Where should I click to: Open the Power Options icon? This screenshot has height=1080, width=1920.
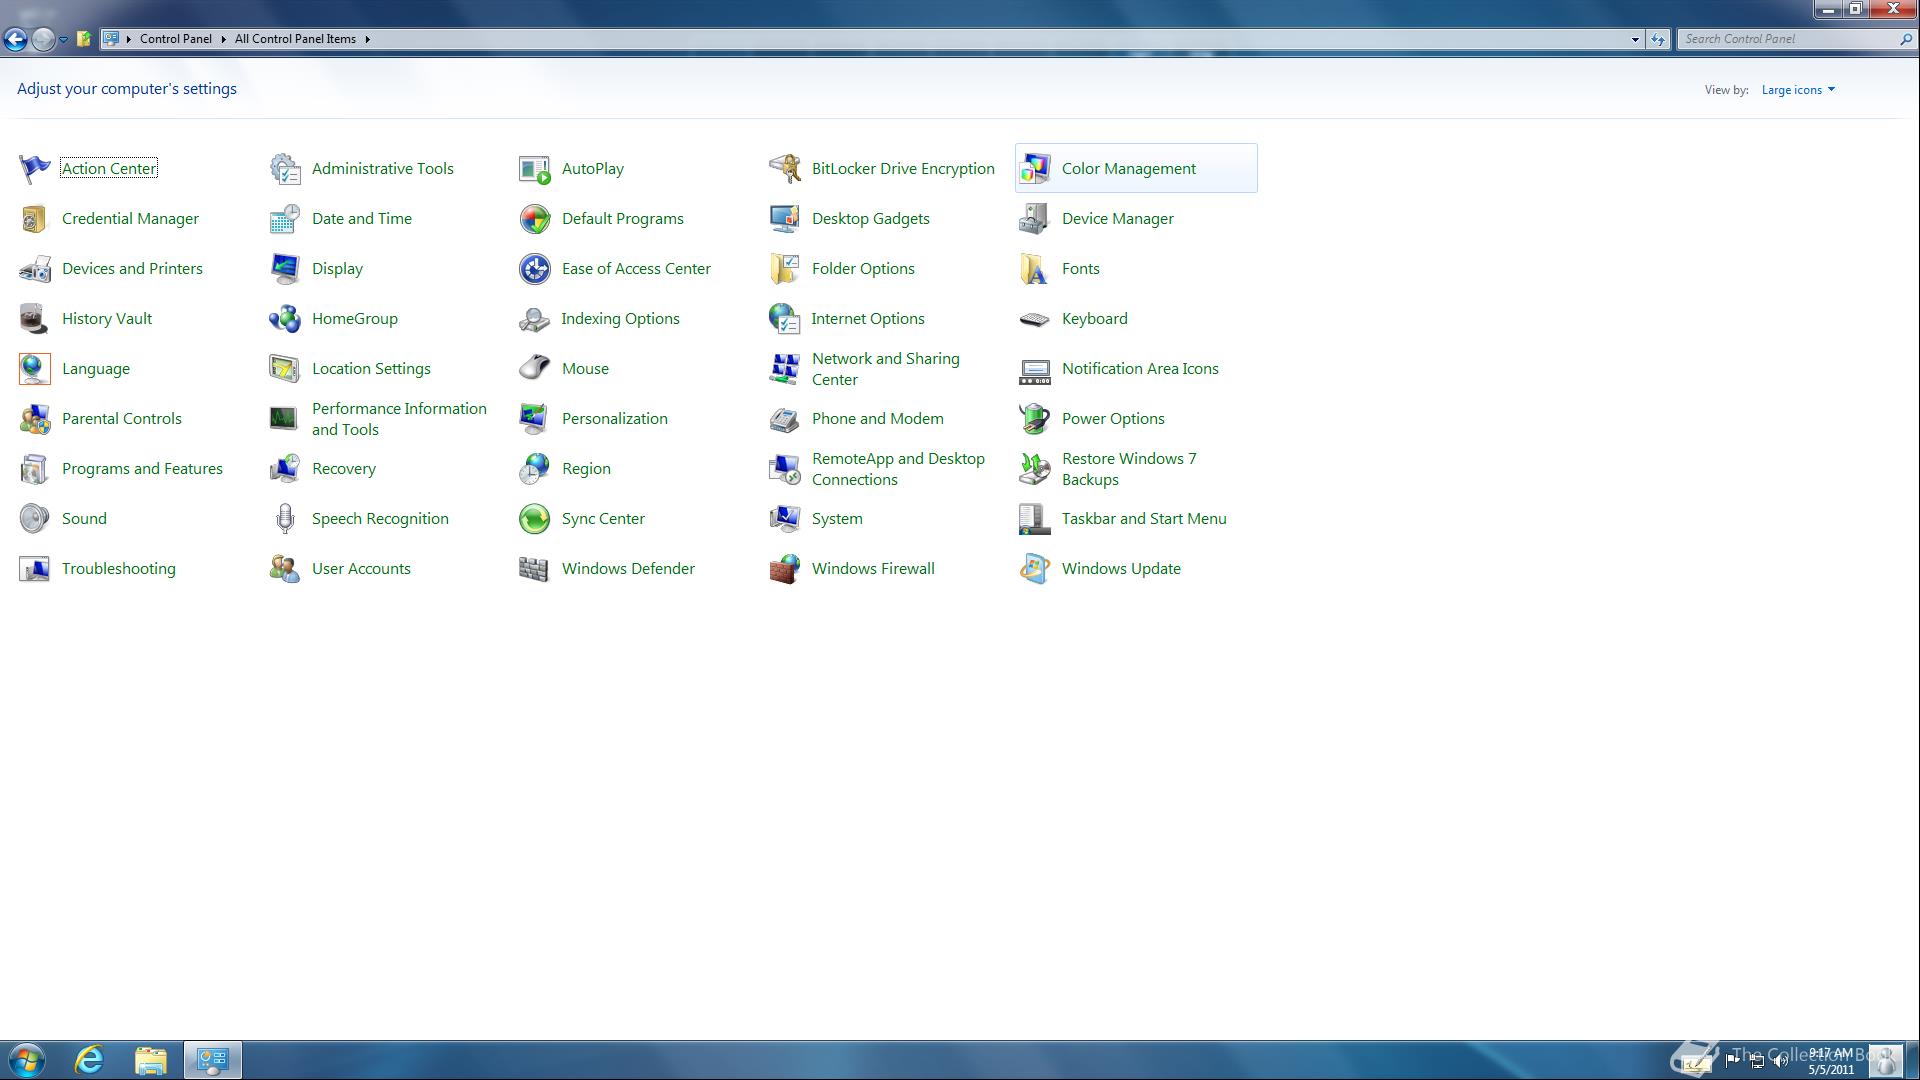[x=1034, y=419]
